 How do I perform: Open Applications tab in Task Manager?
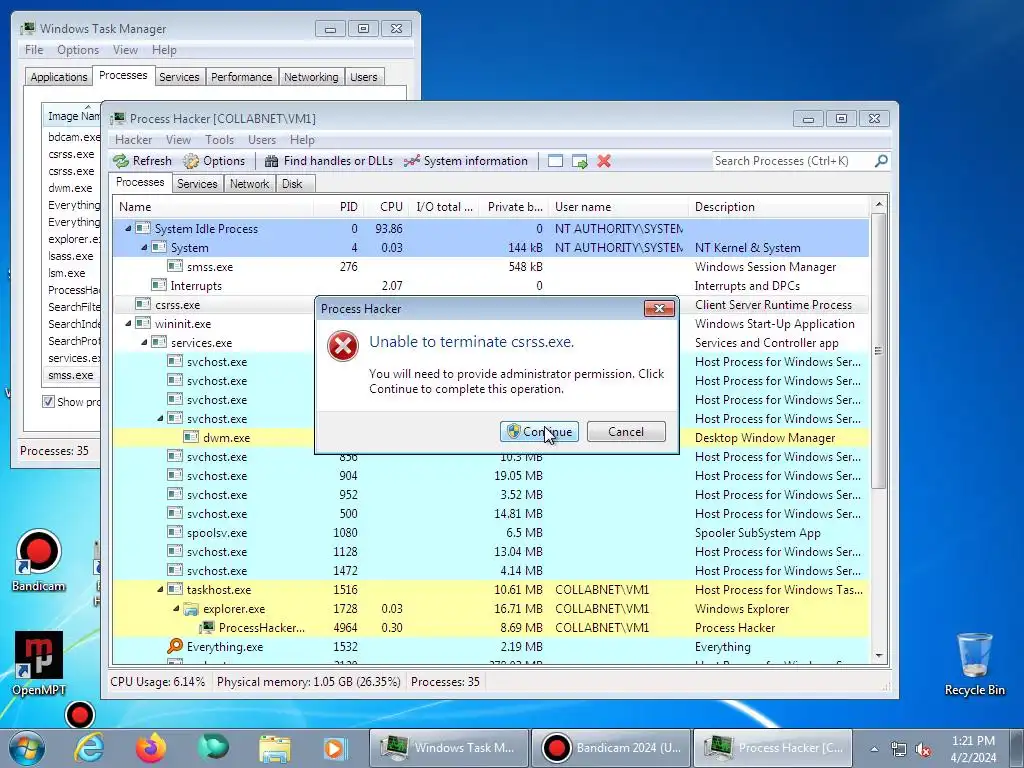pyautogui.click(x=59, y=77)
